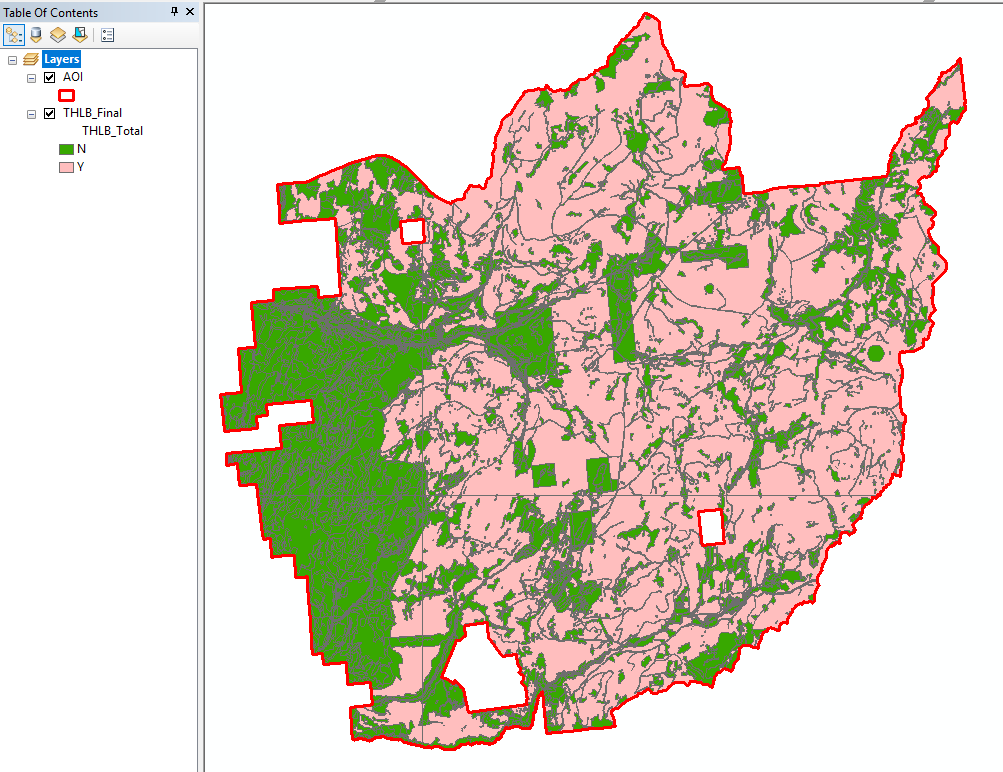Toggle the THLB_Final layer checkbox

pyautogui.click(x=49, y=113)
